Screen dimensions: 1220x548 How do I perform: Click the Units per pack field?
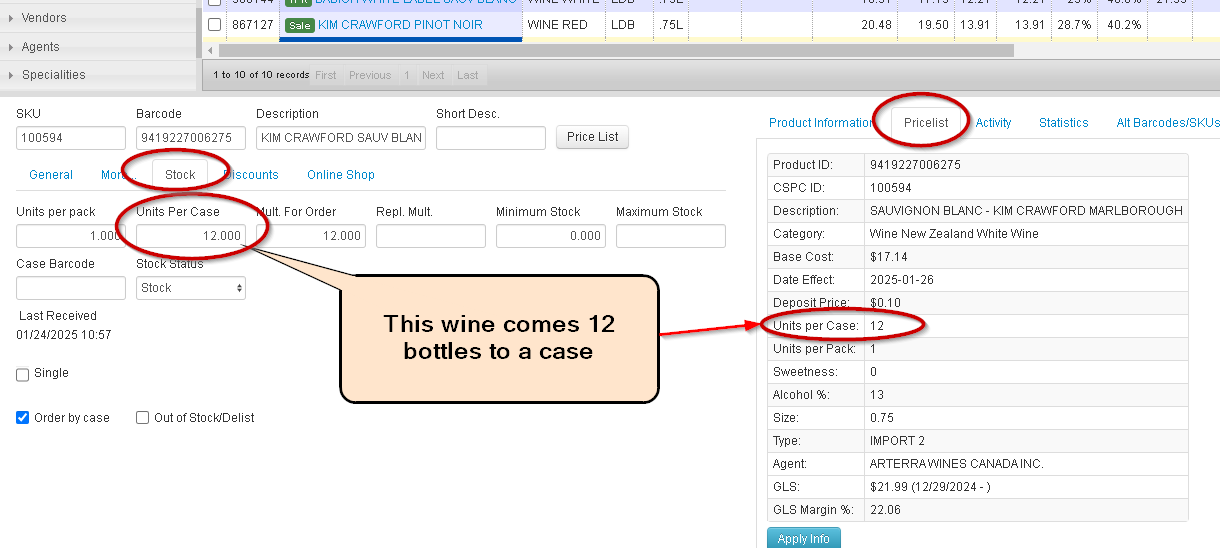pyautogui.click(x=71, y=236)
